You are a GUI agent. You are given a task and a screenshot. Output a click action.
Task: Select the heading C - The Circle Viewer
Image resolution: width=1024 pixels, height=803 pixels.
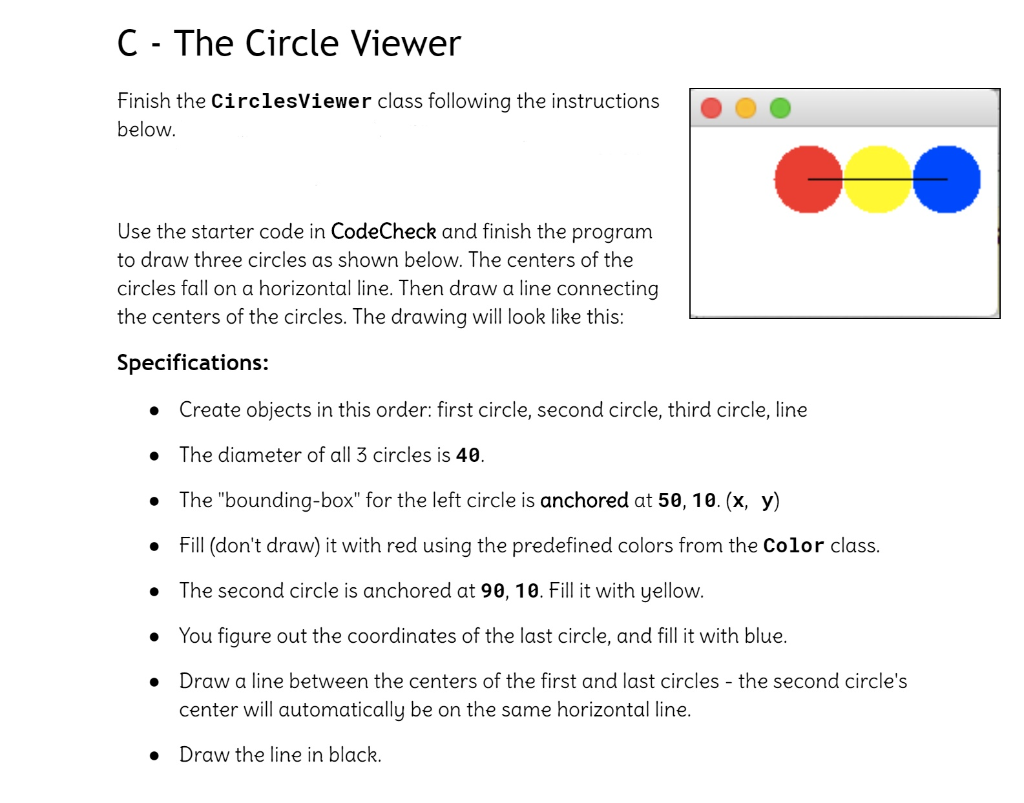[x=289, y=42]
